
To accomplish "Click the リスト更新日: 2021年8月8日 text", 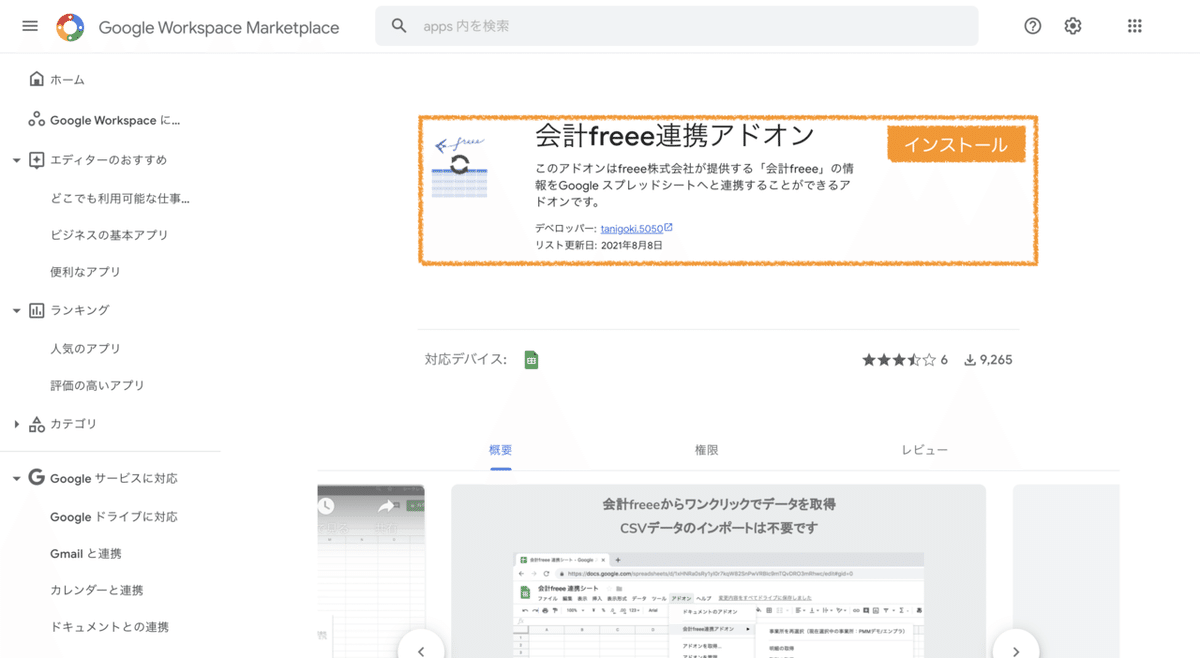I will (x=598, y=245).
